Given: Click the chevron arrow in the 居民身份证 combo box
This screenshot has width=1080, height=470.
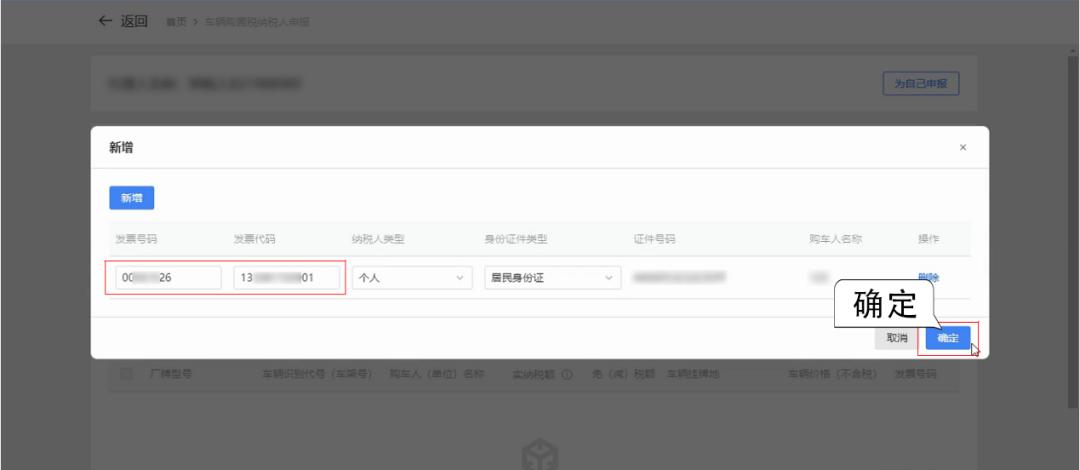Looking at the screenshot, I should click(x=608, y=278).
